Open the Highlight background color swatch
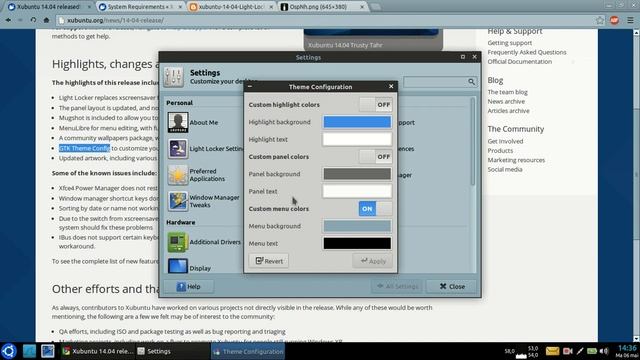 click(357, 122)
